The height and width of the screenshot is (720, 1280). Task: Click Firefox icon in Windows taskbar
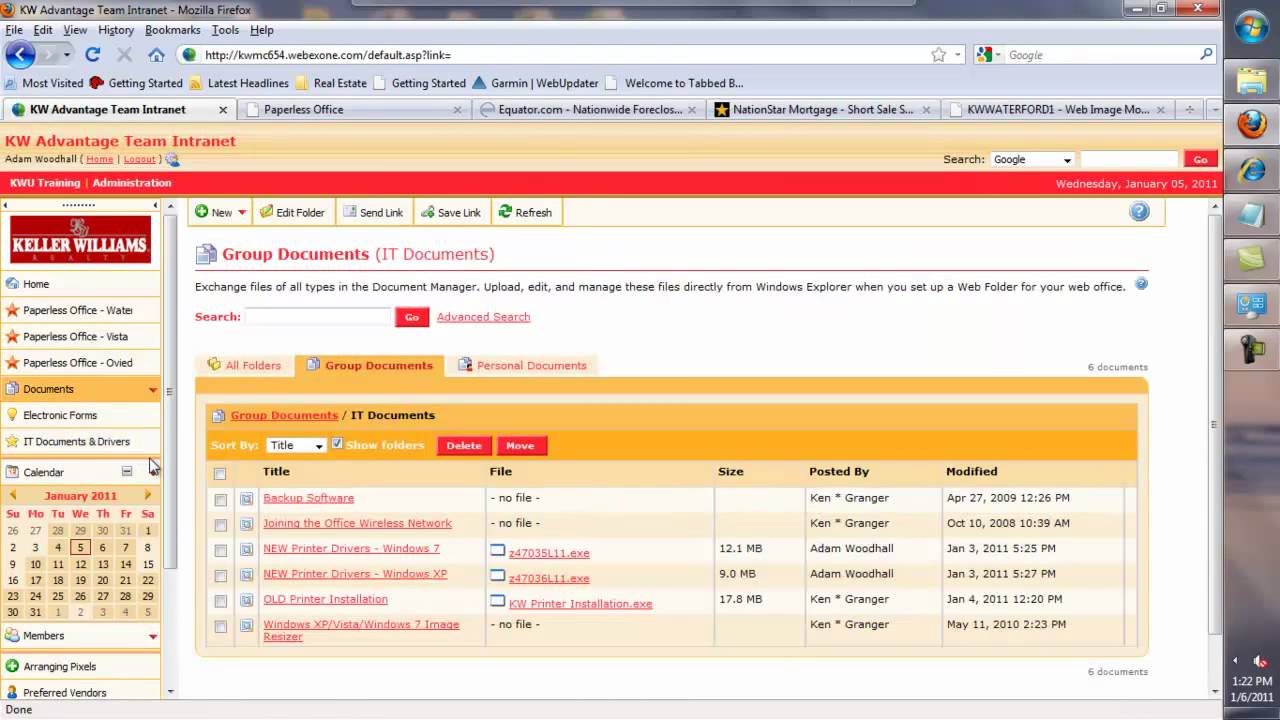pyautogui.click(x=1251, y=124)
